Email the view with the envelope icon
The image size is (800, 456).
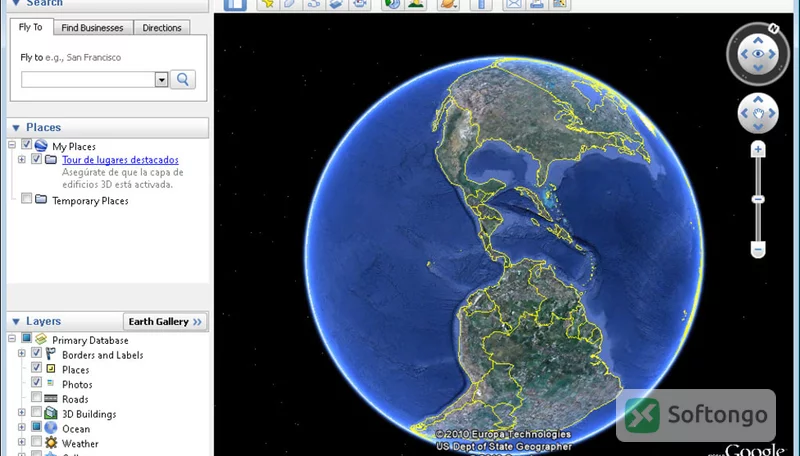click(514, 5)
